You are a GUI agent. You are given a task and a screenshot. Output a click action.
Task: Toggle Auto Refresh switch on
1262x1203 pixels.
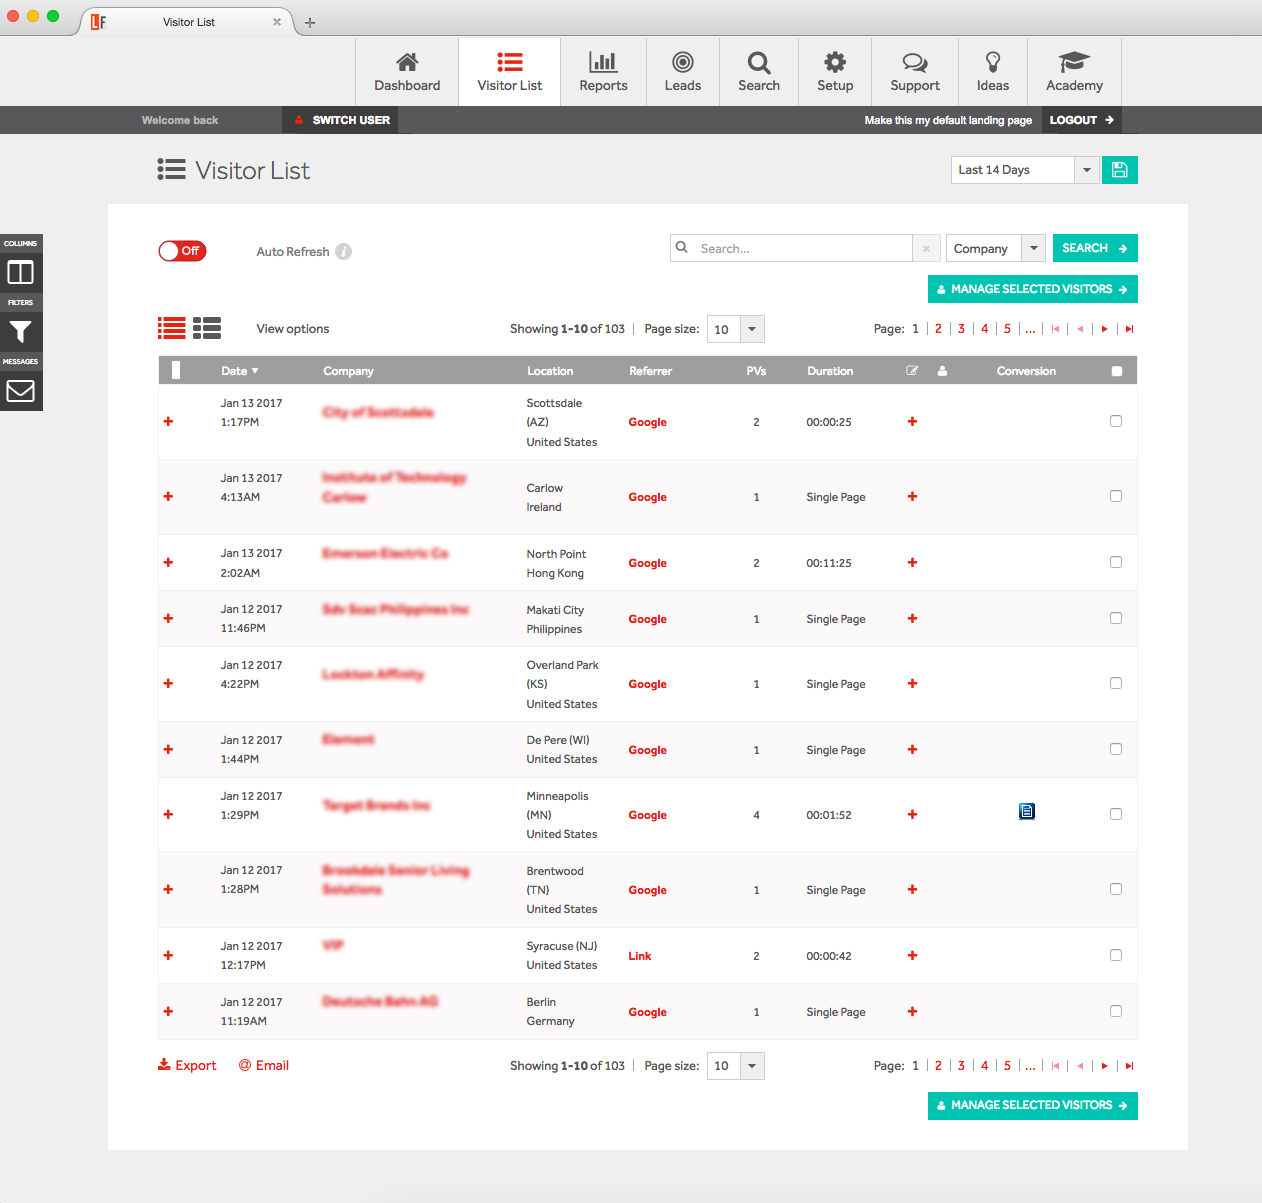tap(182, 251)
